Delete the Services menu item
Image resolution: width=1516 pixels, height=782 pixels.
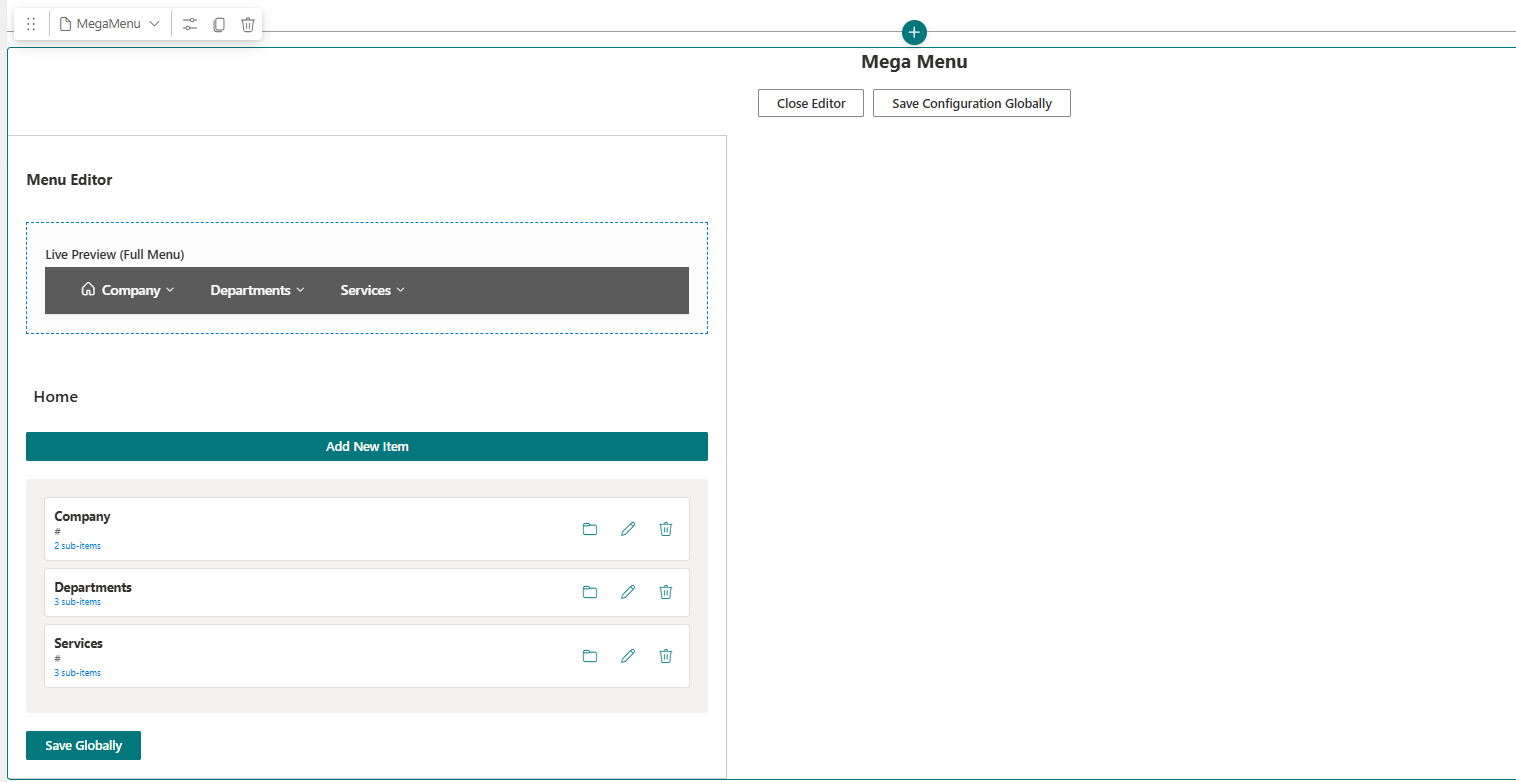tap(666, 656)
